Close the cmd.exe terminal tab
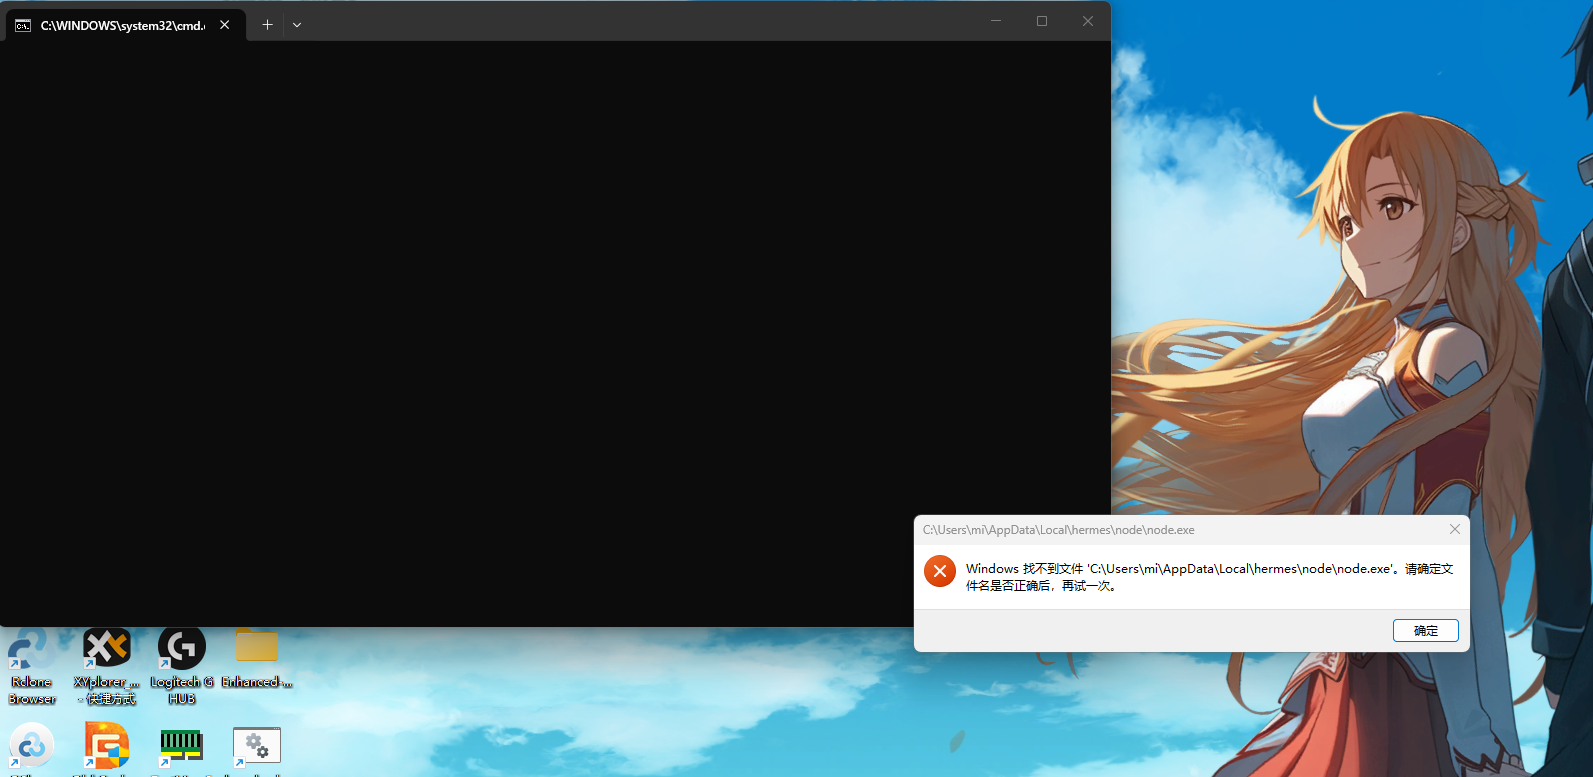 225,25
